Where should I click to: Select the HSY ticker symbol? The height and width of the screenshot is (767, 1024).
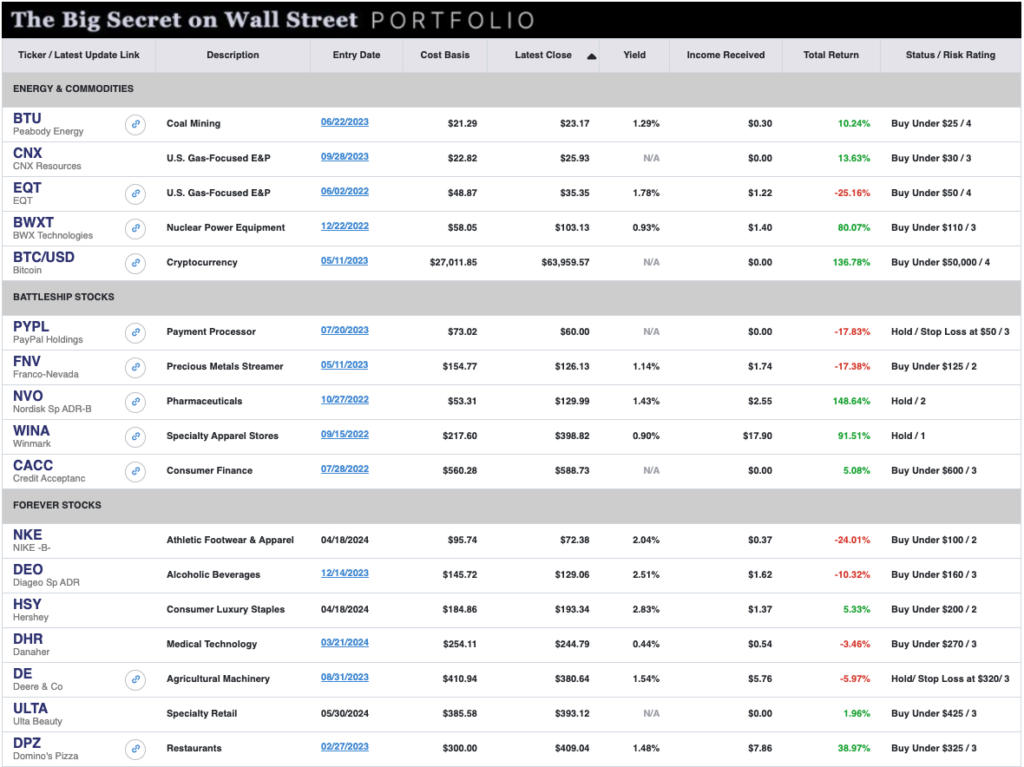27,604
